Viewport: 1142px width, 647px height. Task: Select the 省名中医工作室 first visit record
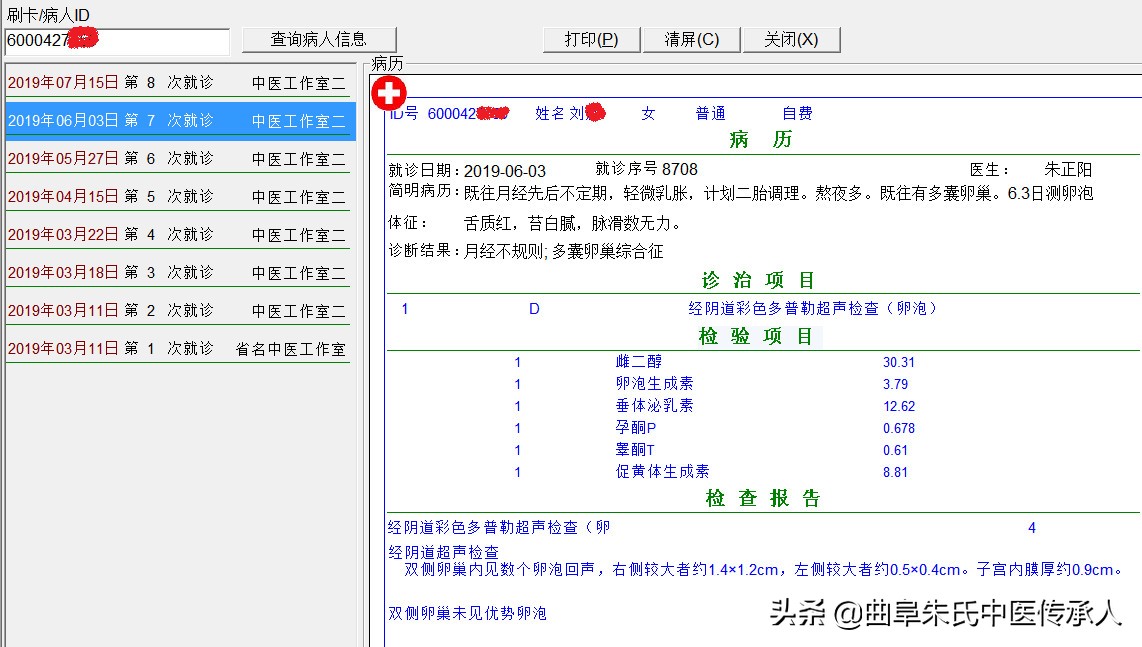[177, 349]
